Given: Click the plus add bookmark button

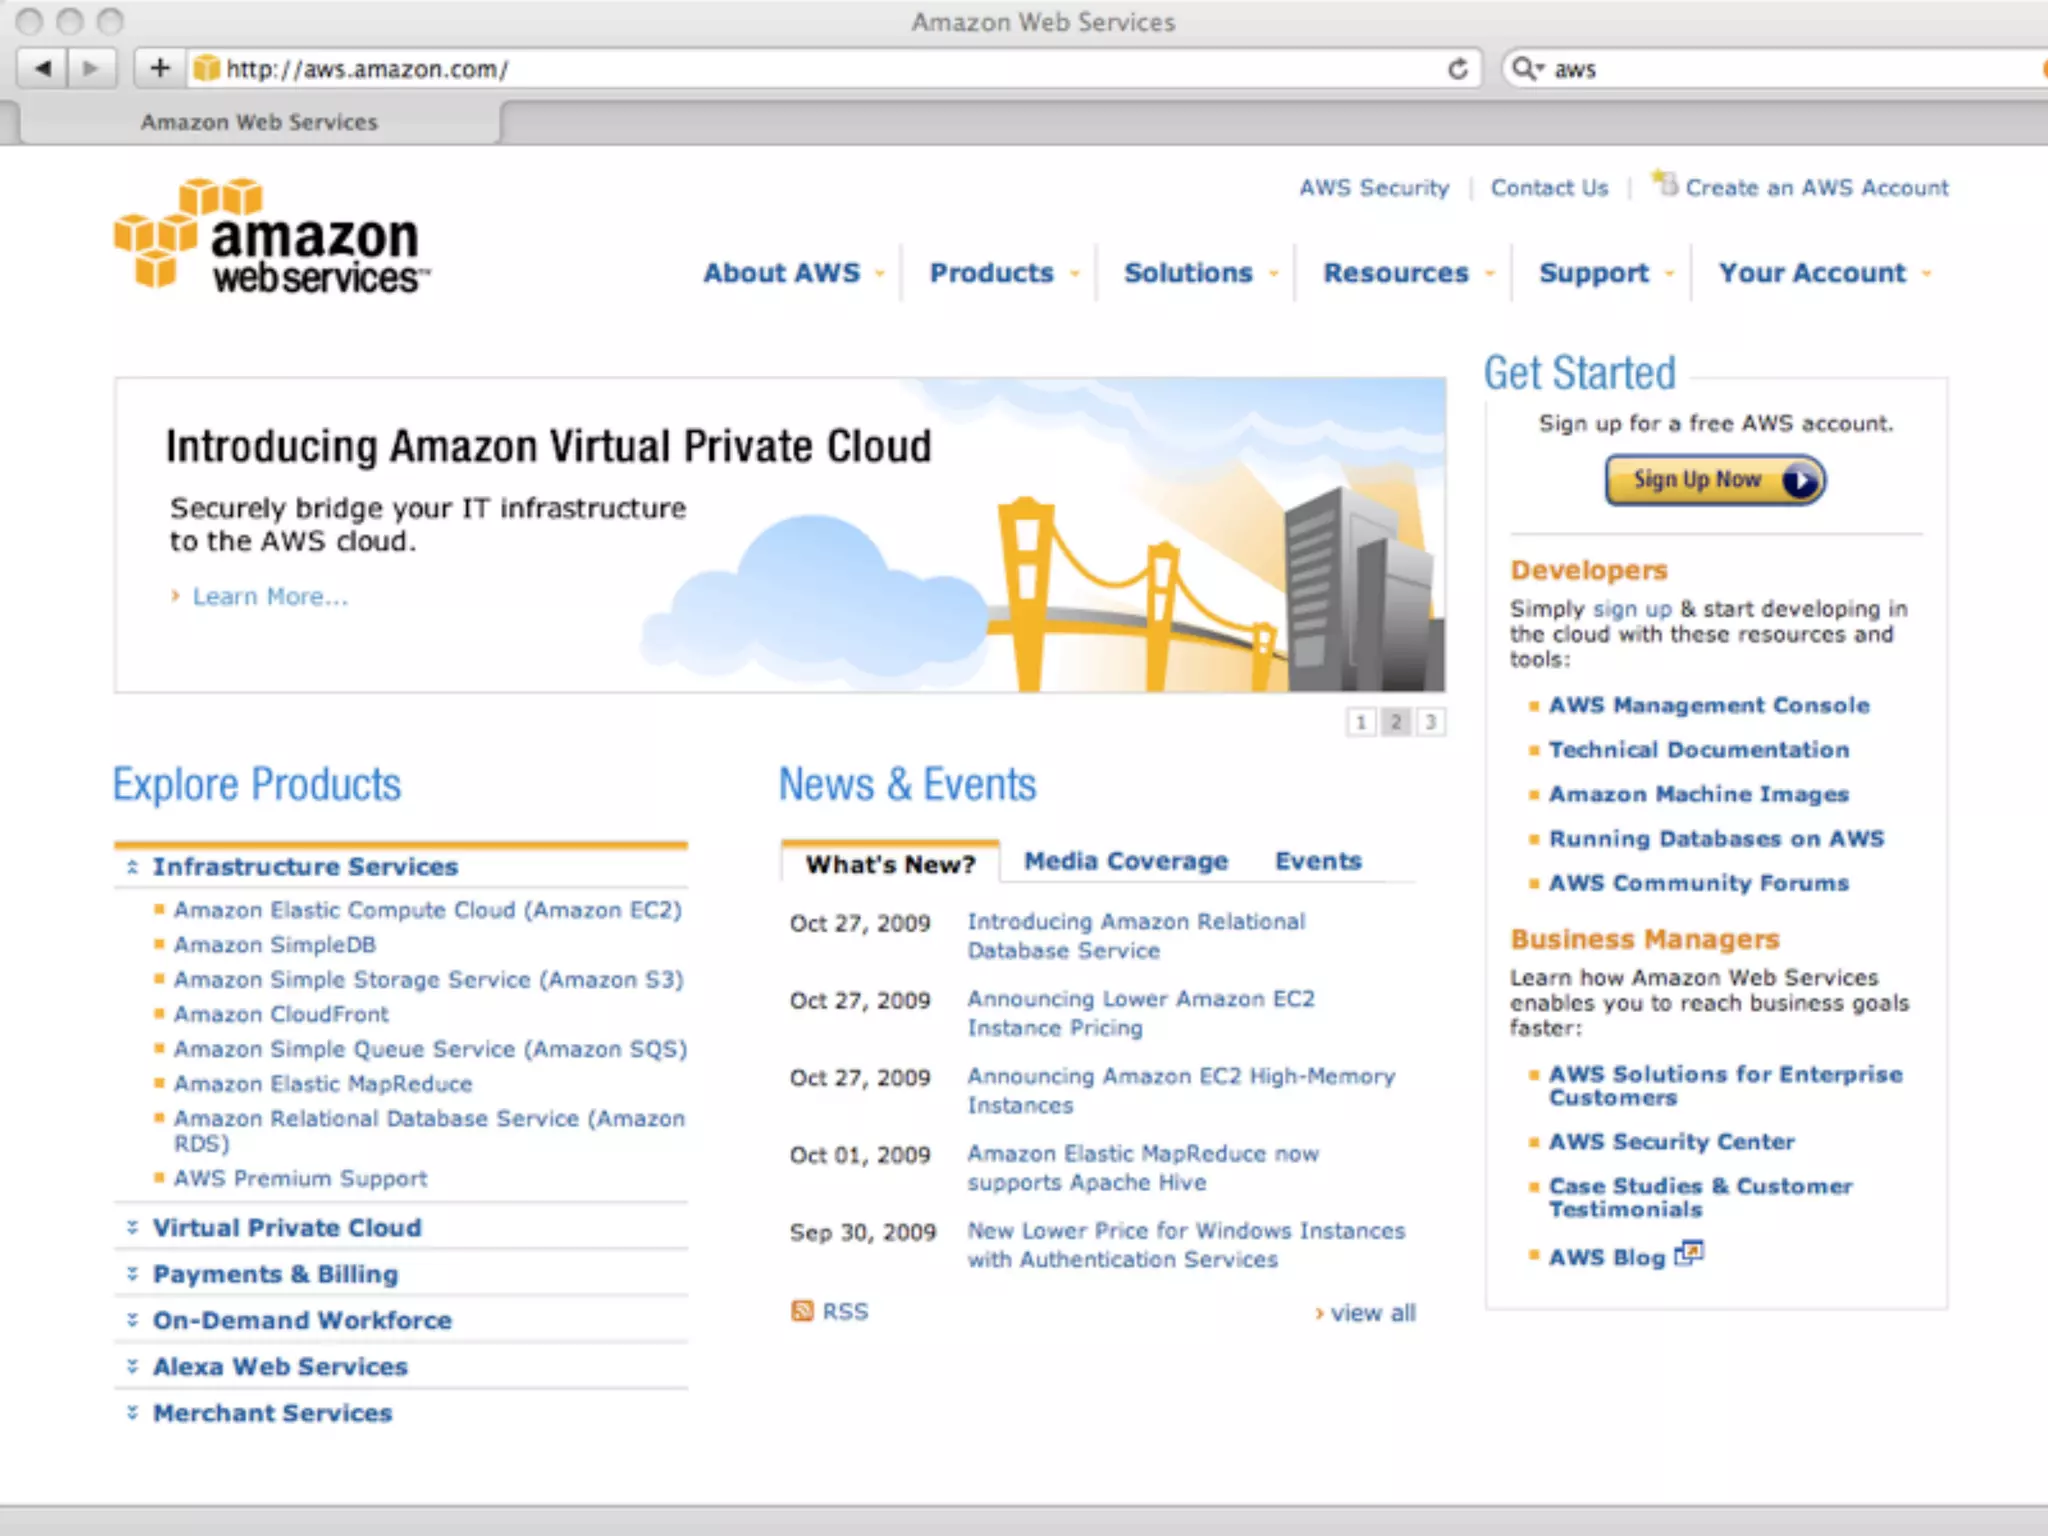Looking at the screenshot, I should point(160,69).
